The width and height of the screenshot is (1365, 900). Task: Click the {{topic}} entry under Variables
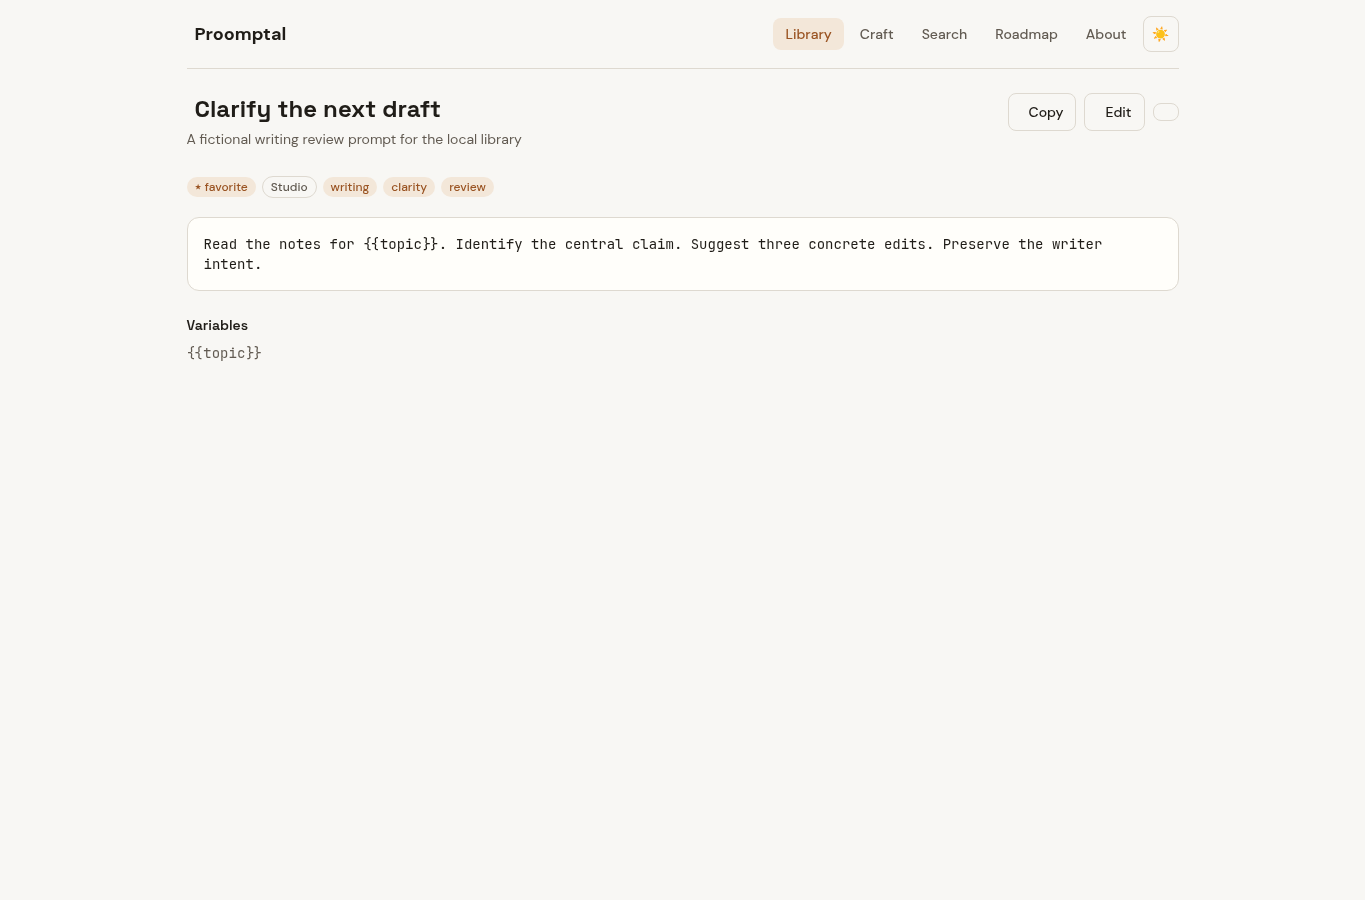pos(224,353)
